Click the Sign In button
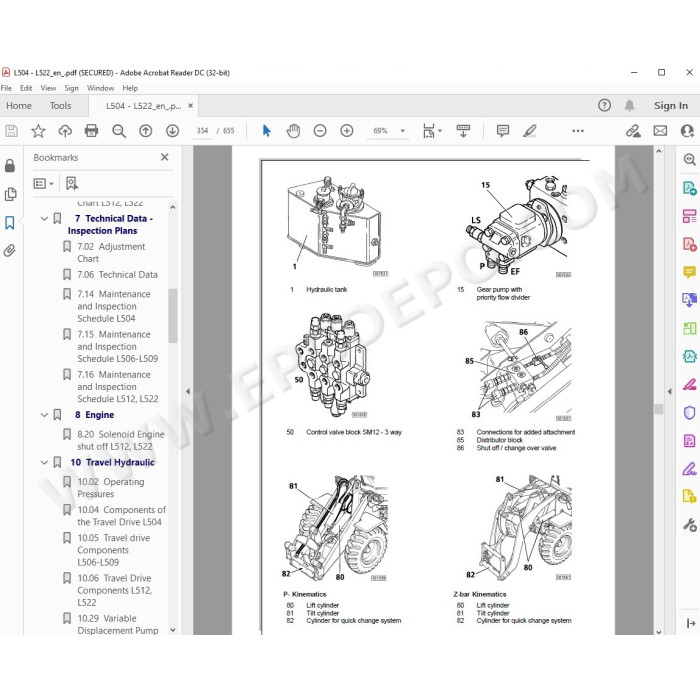700x700 pixels. click(x=671, y=106)
